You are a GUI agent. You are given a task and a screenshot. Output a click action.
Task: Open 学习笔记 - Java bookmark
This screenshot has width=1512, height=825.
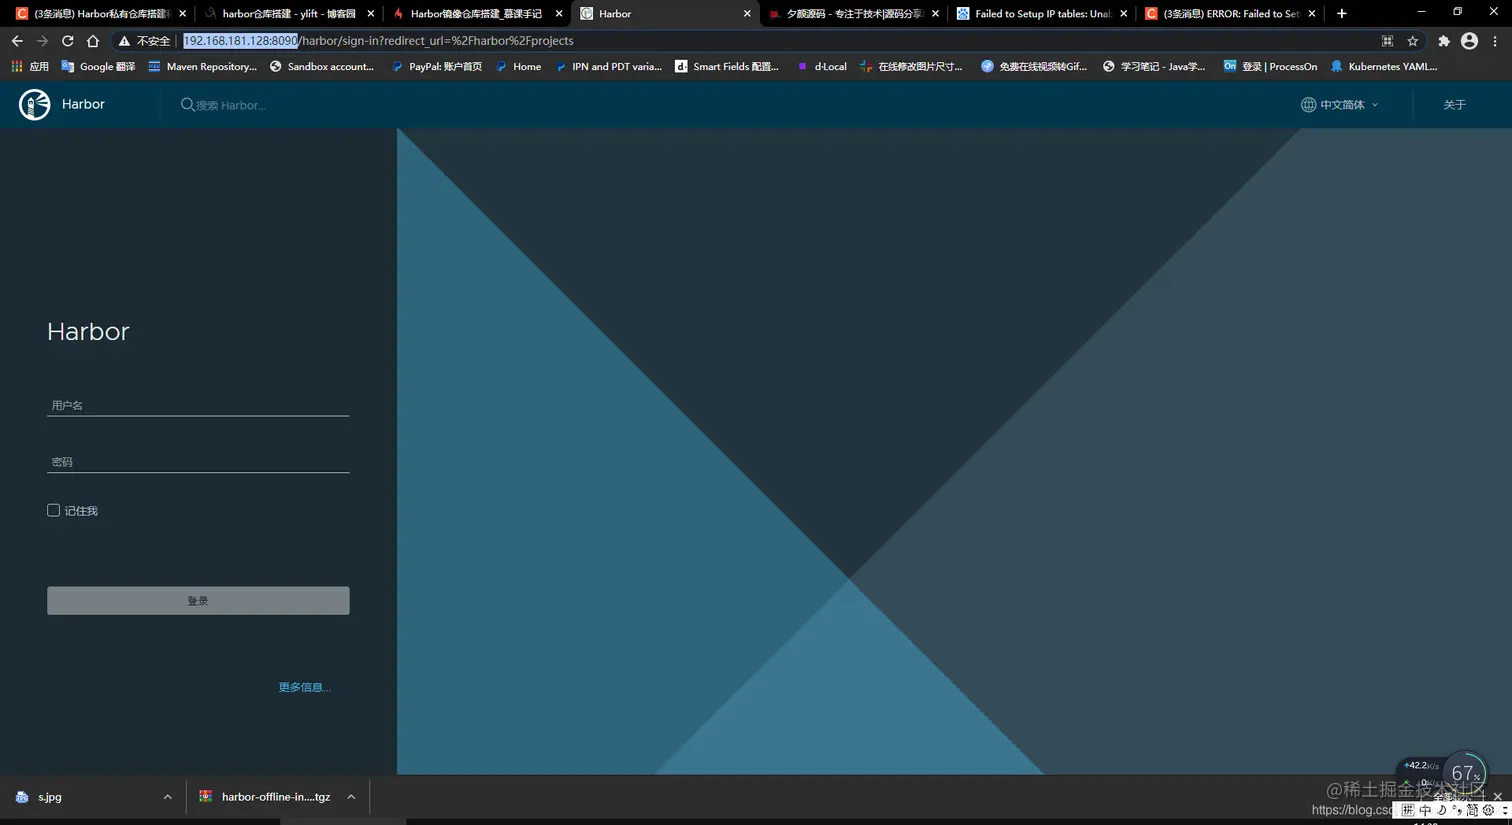(x=1153, y=67)
